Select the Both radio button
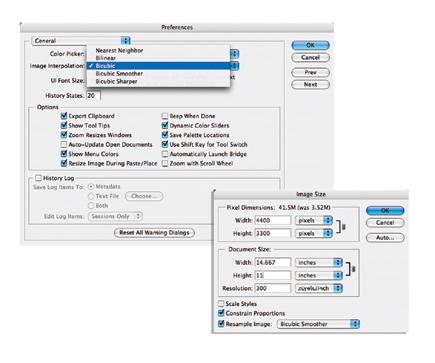 (x=91, y=206)
